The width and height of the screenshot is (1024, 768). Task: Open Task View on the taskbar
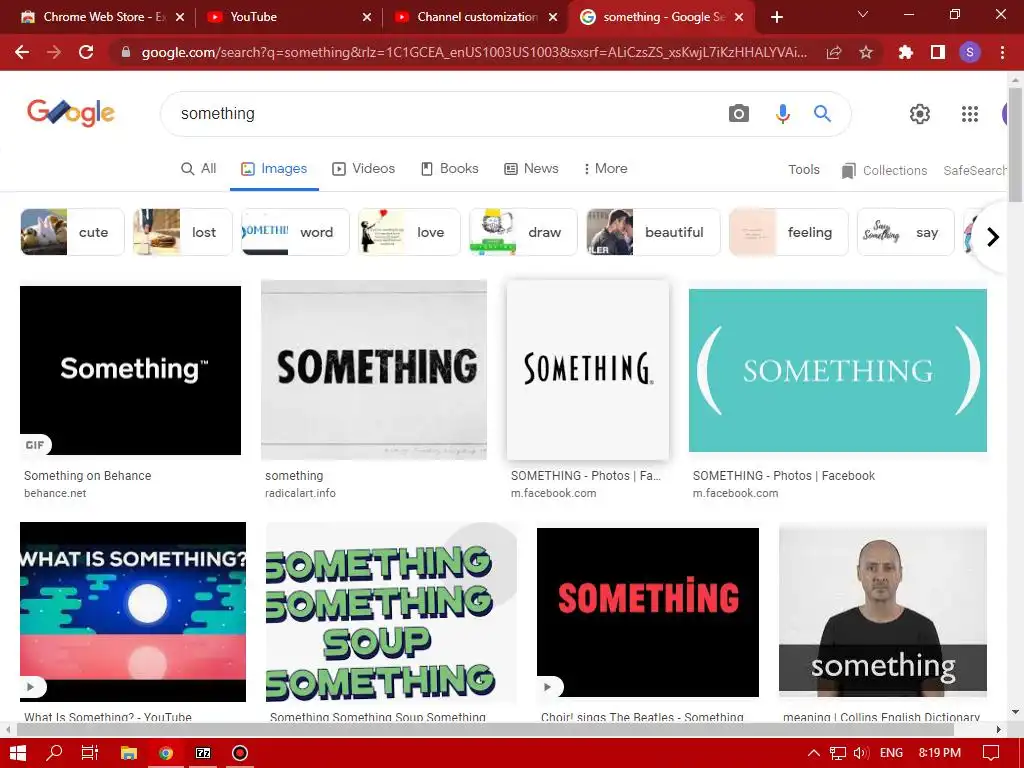click(x=89, y=753)
